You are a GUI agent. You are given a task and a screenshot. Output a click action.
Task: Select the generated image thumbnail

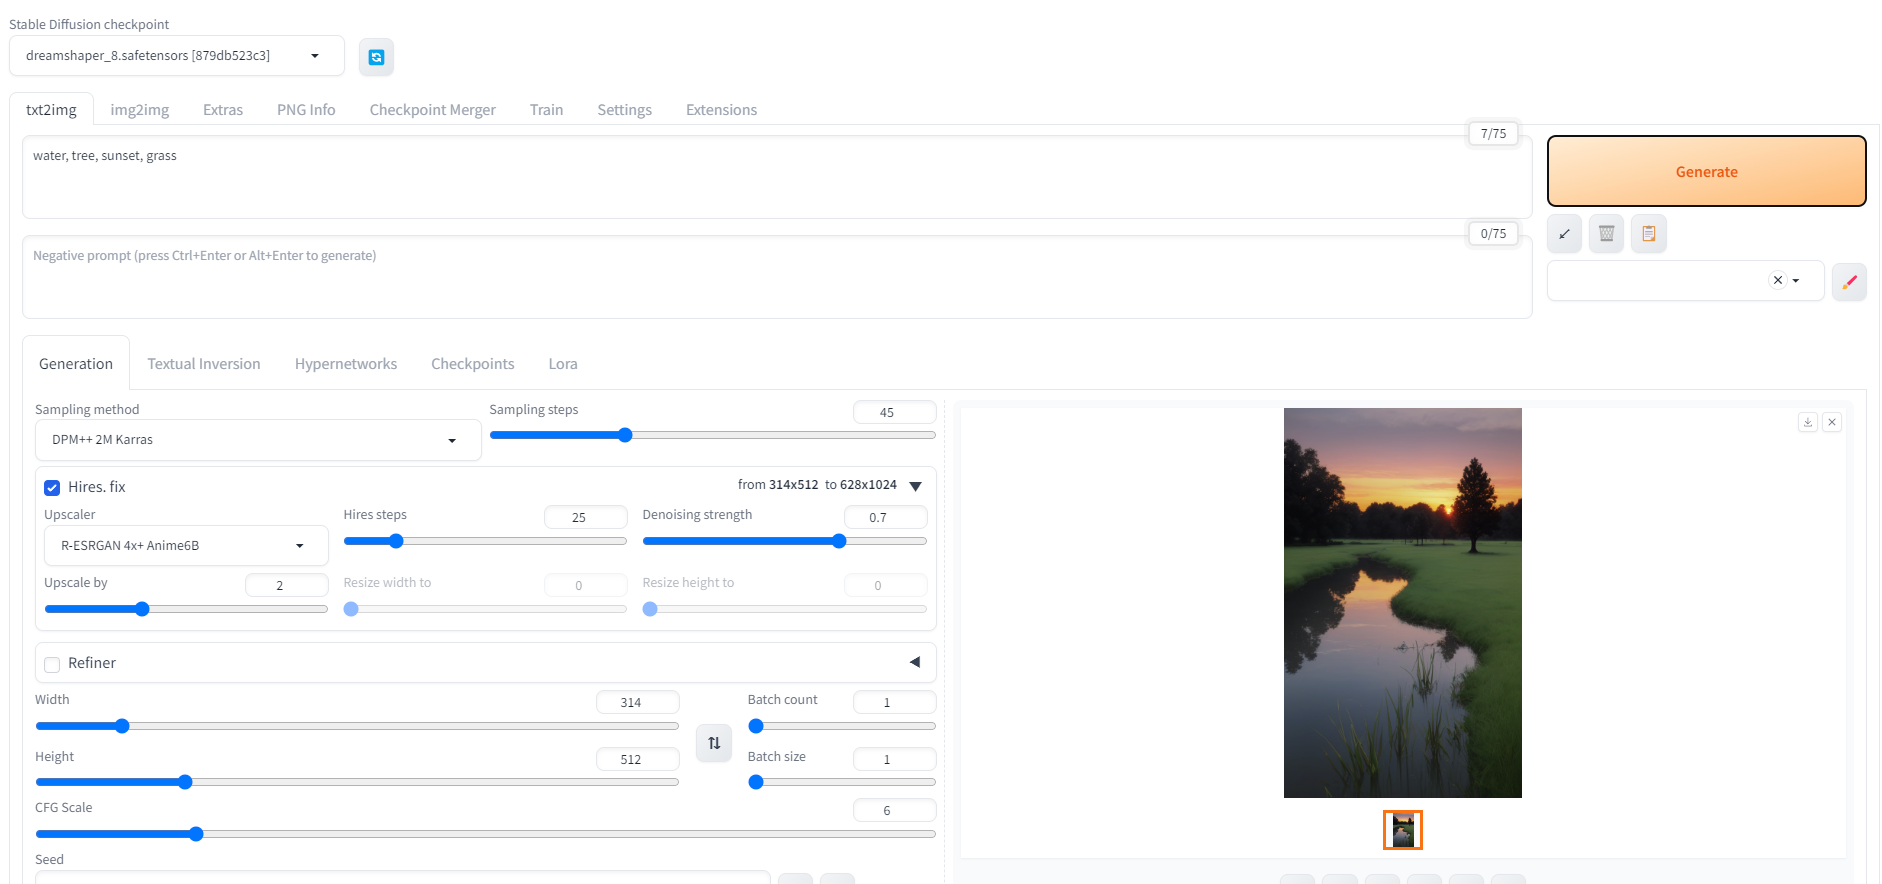[x=1403, y=830]
